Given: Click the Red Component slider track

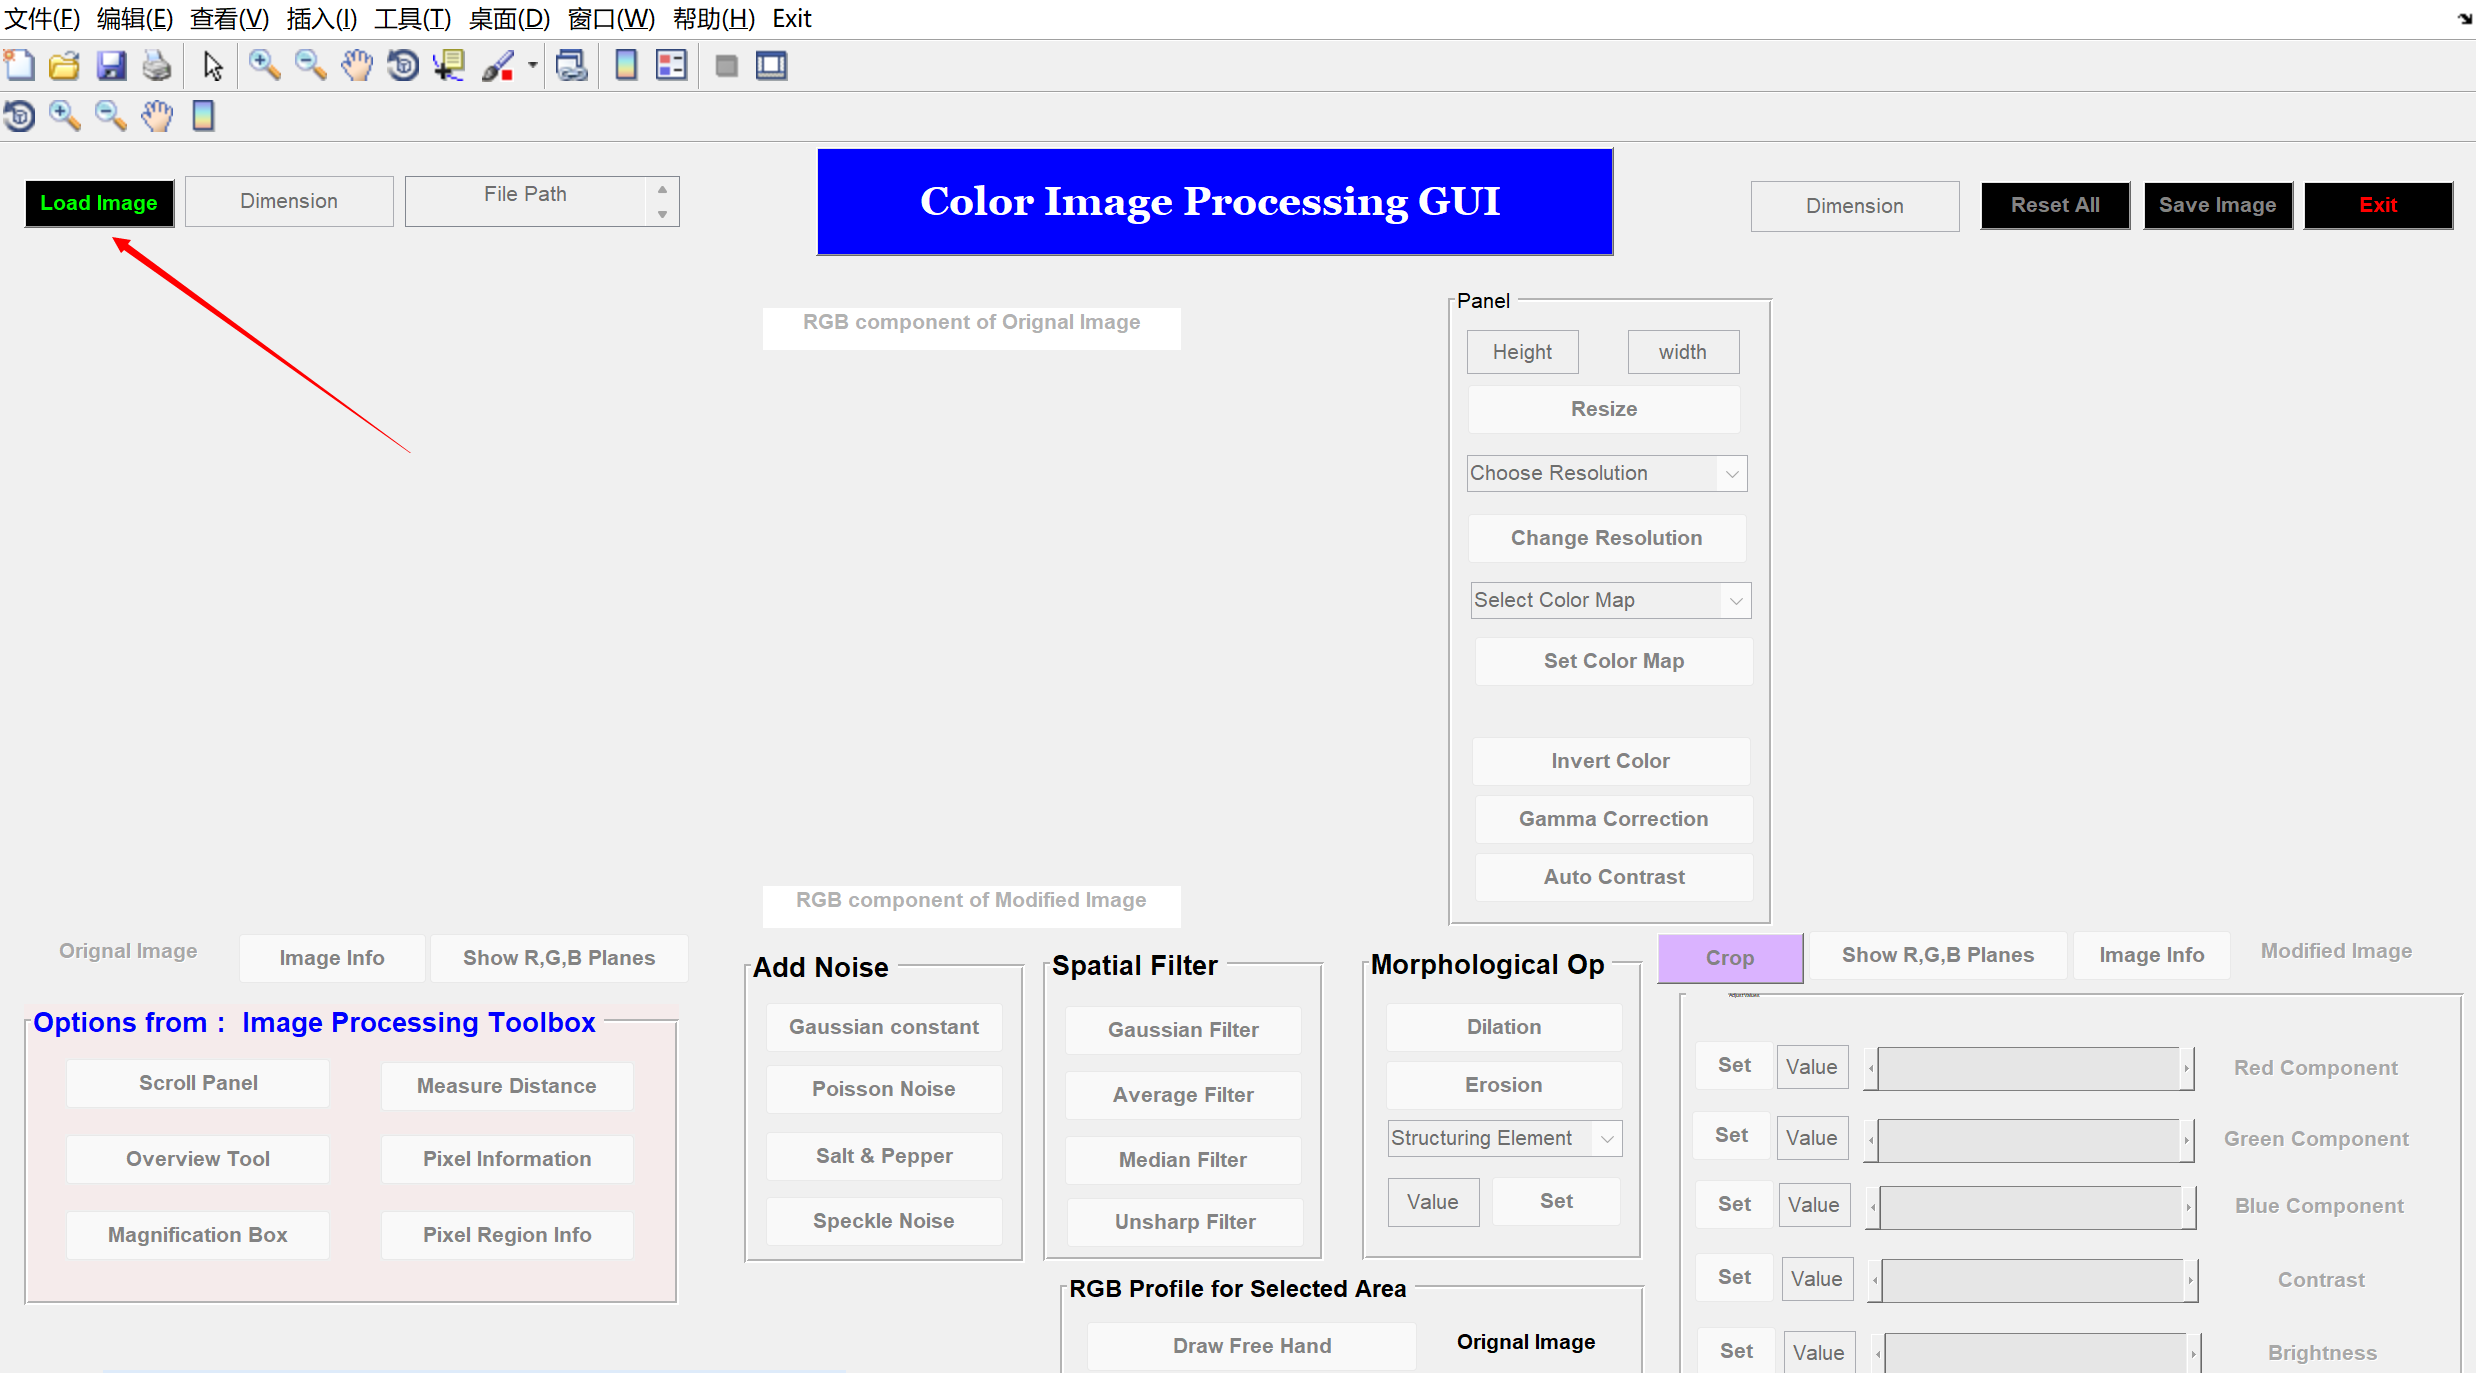Looking at the screenshot, I should click(x=2030, y=1068).
